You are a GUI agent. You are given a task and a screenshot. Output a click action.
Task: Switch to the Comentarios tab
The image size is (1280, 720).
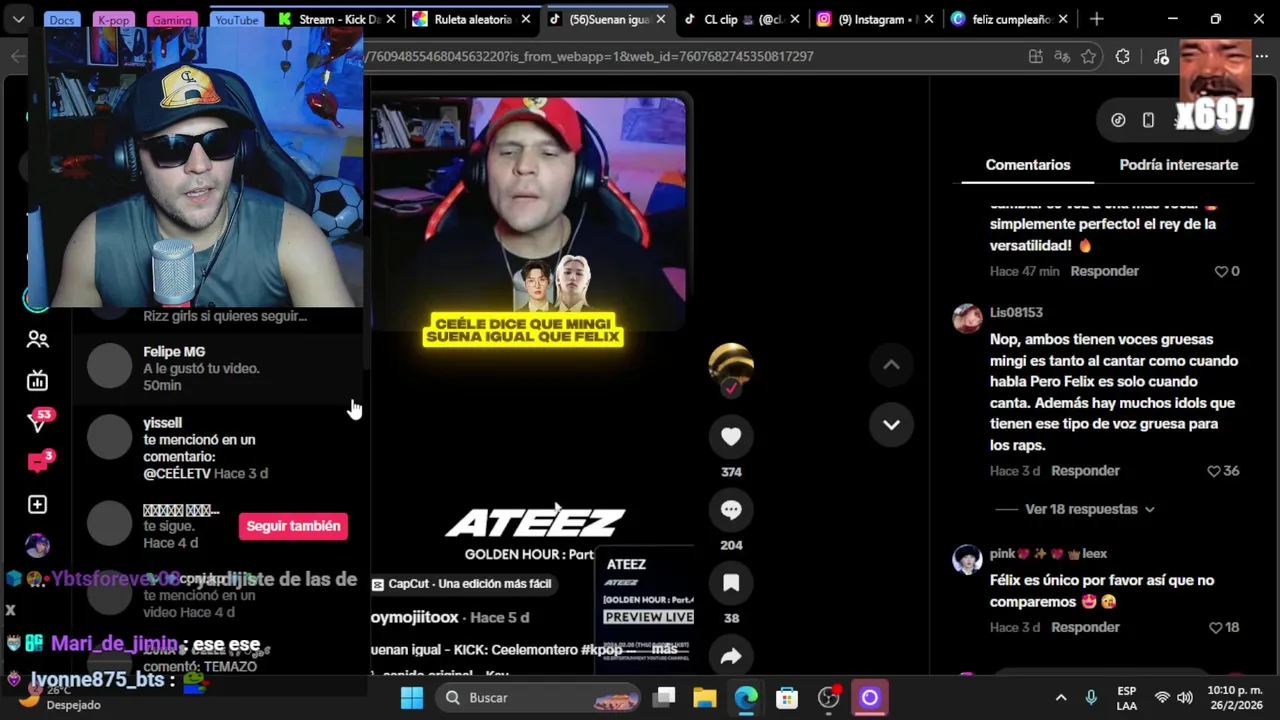click(x=1028, y=165)
